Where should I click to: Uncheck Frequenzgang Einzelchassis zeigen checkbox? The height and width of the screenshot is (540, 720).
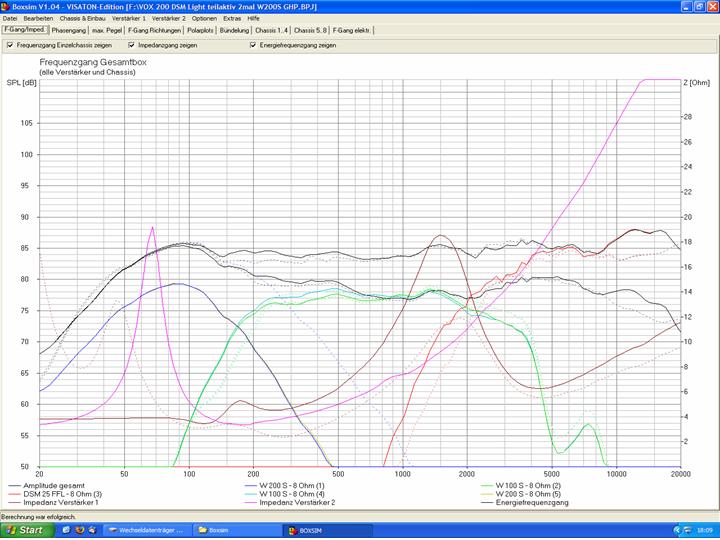pyautogui.click(x=9, y=45)
